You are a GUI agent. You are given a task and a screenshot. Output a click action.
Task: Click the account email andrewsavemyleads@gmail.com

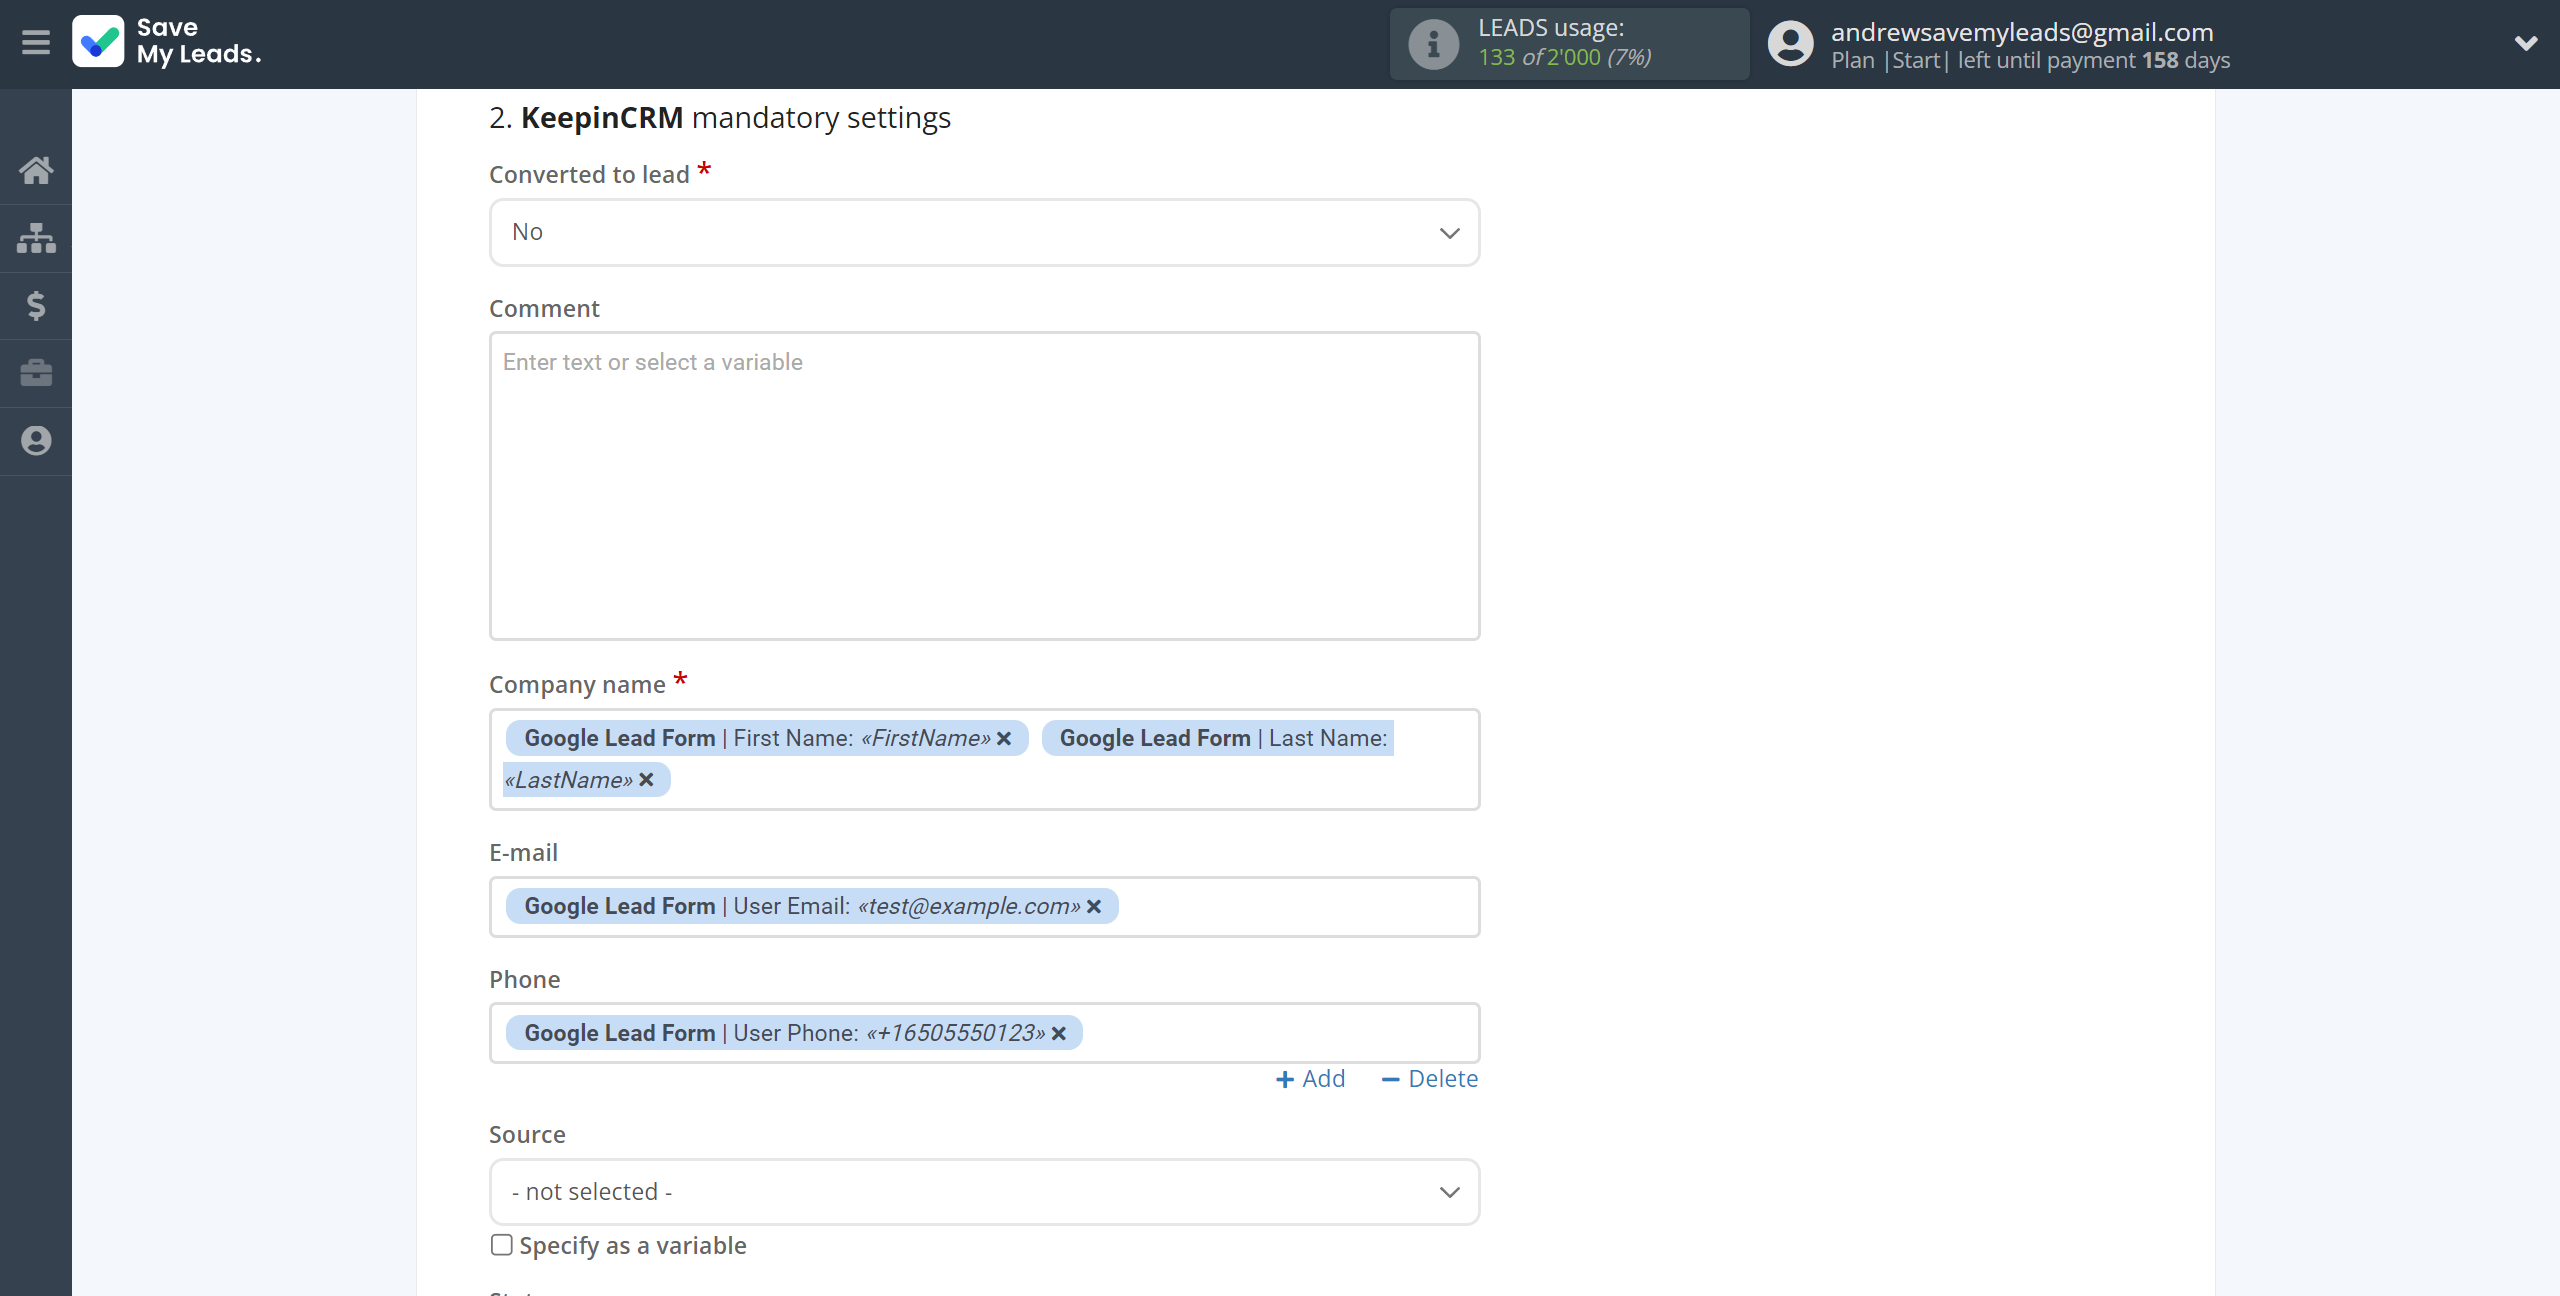point(2022,32)
